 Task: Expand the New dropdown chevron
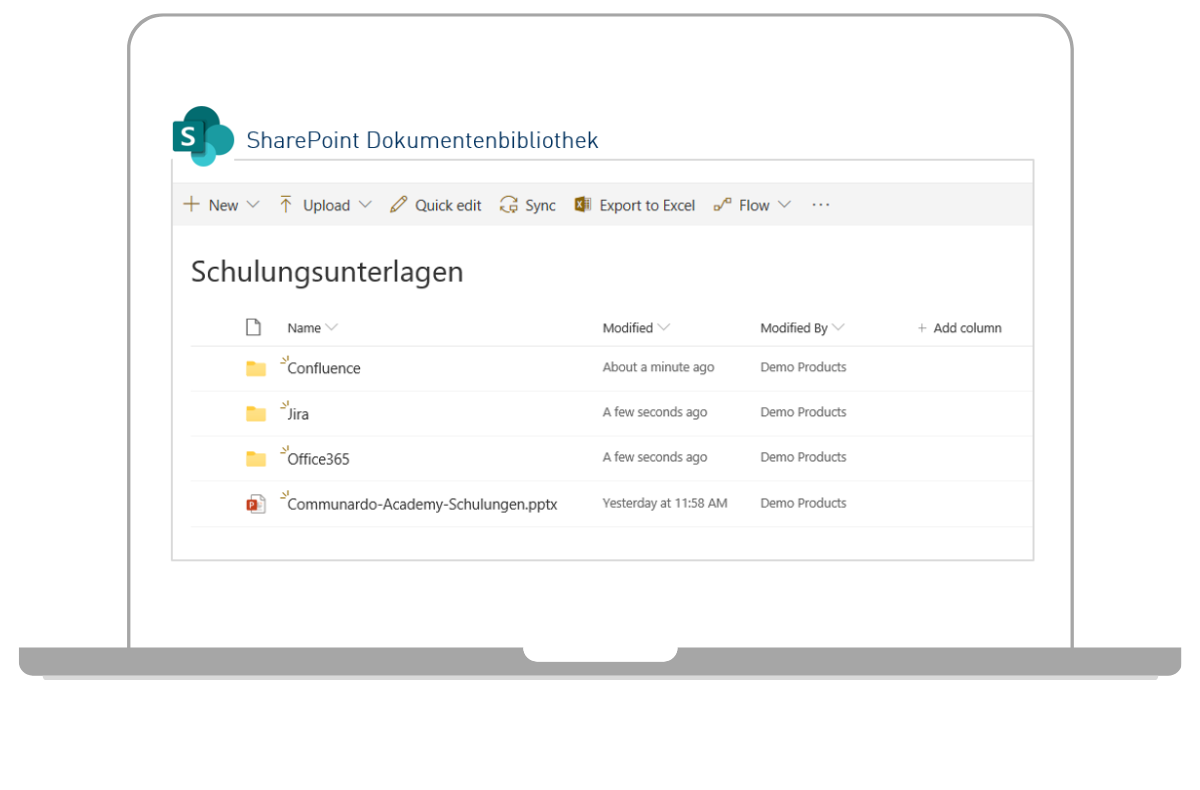[252, 205]
